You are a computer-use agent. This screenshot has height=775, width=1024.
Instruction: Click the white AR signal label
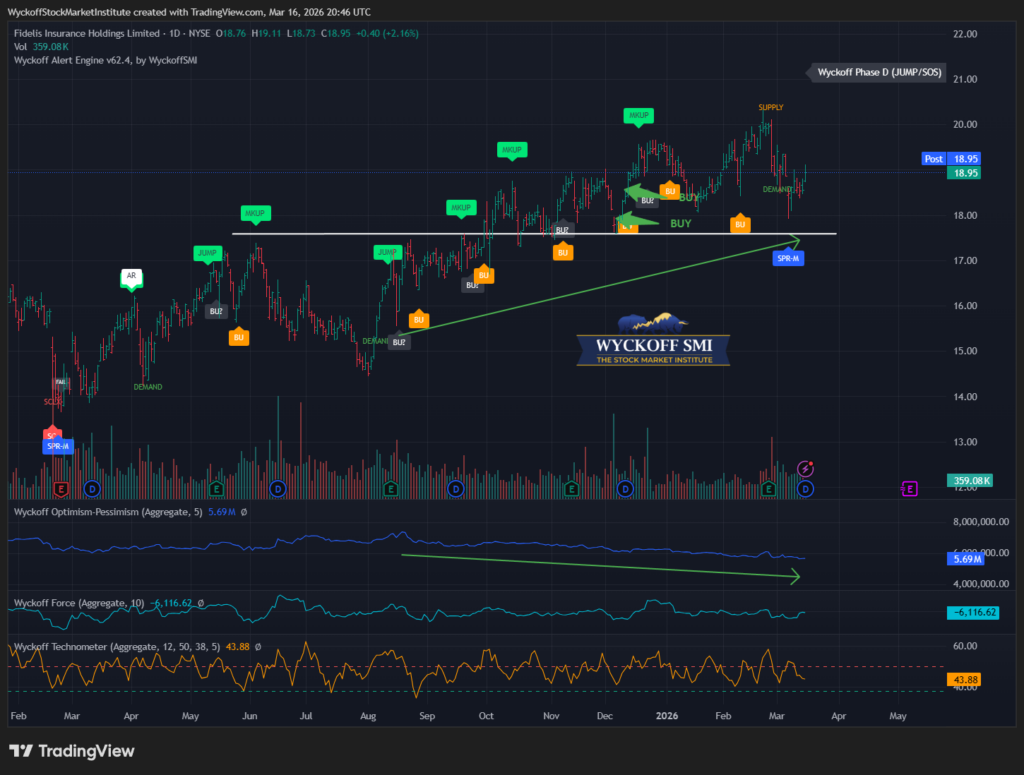click(131, 275)
